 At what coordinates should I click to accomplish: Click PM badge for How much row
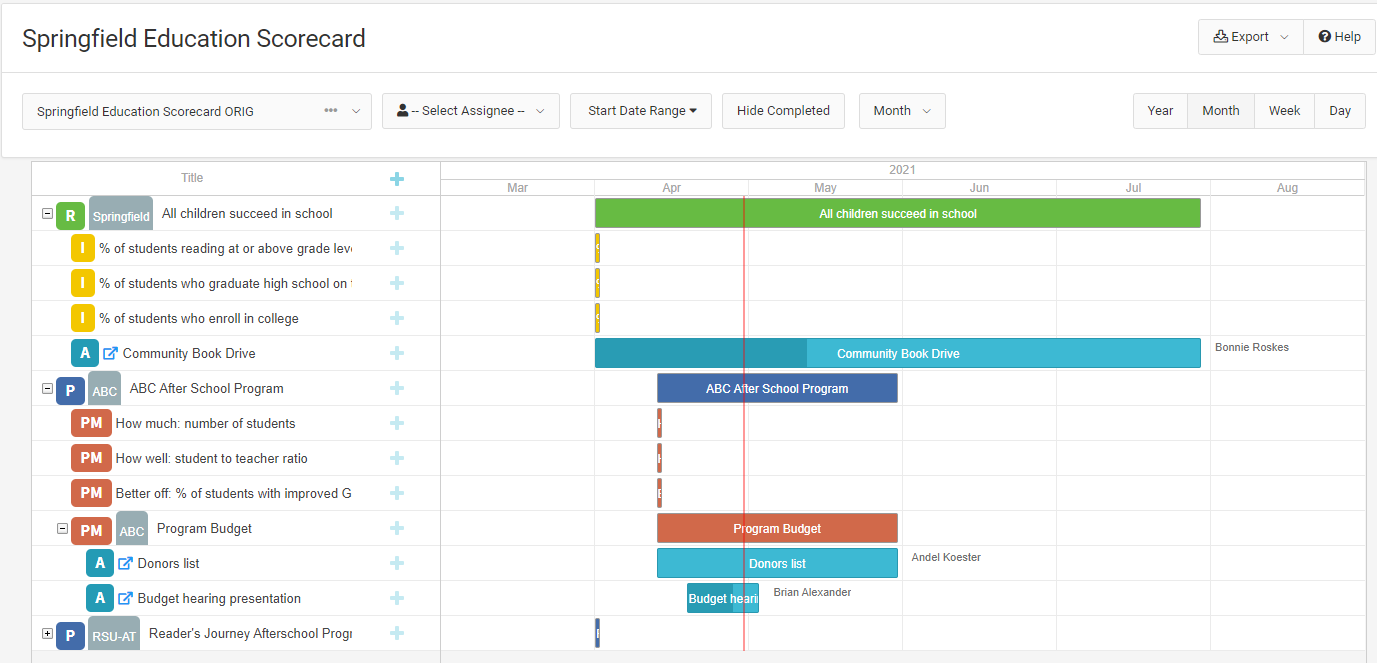click(x=91, y=423)
